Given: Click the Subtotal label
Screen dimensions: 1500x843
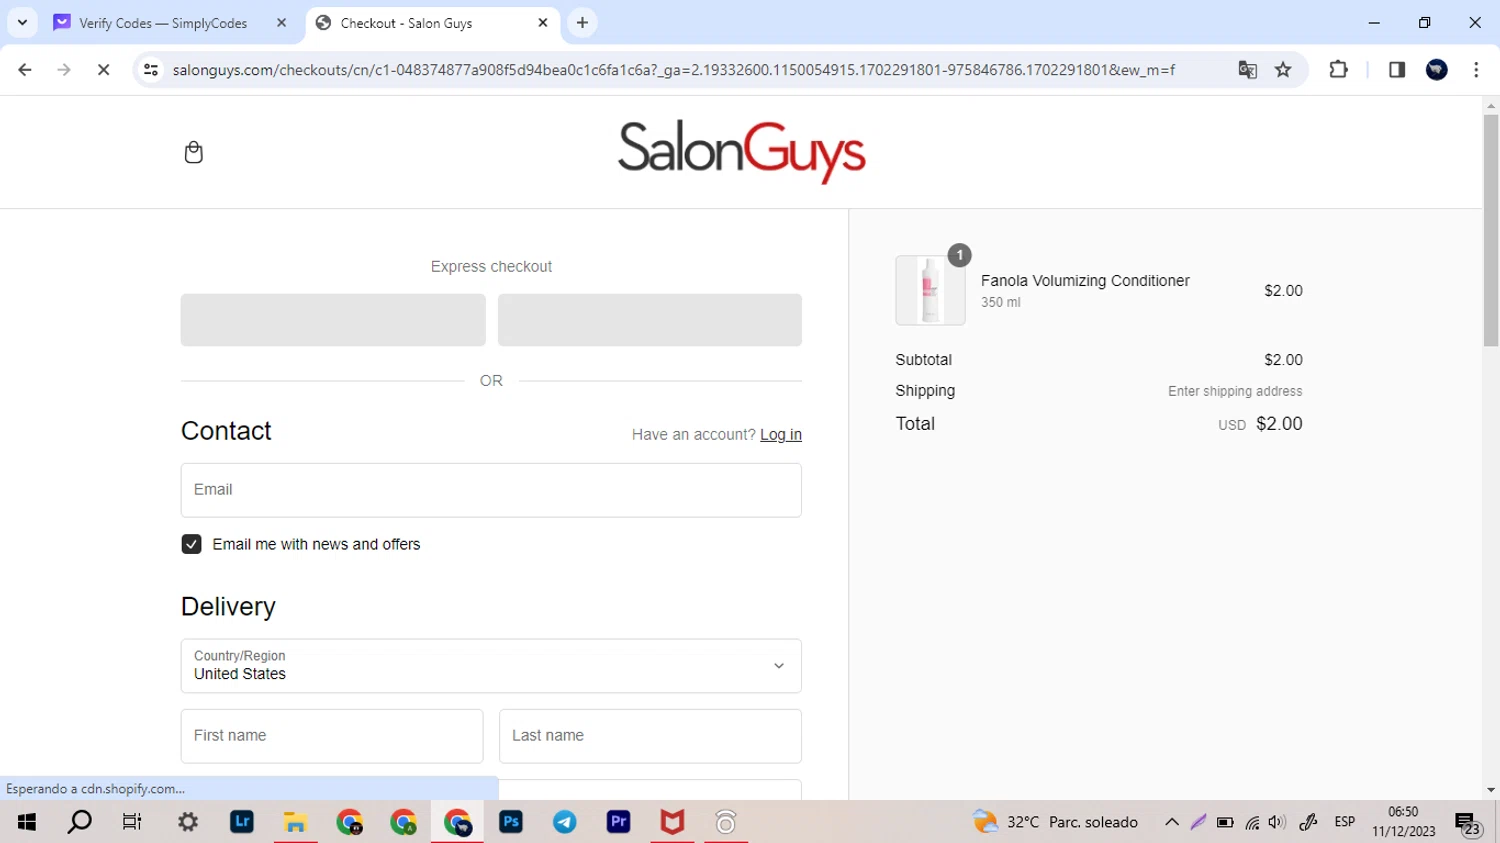Looking at the screenshot, I should [923, 360].
